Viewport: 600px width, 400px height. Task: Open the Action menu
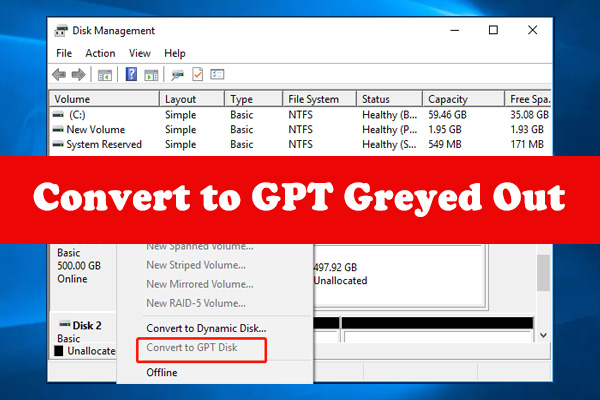(100, 53)
